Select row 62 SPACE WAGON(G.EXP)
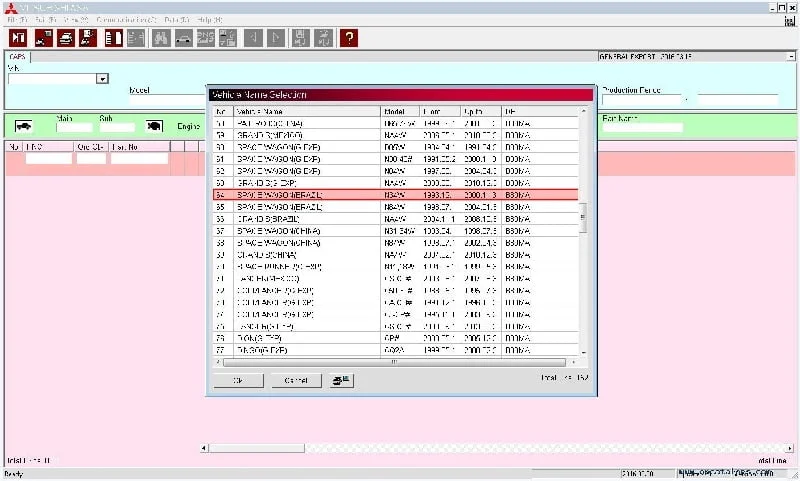The height and width of the screenshot is (481, 800). click(x=395, y=171)
